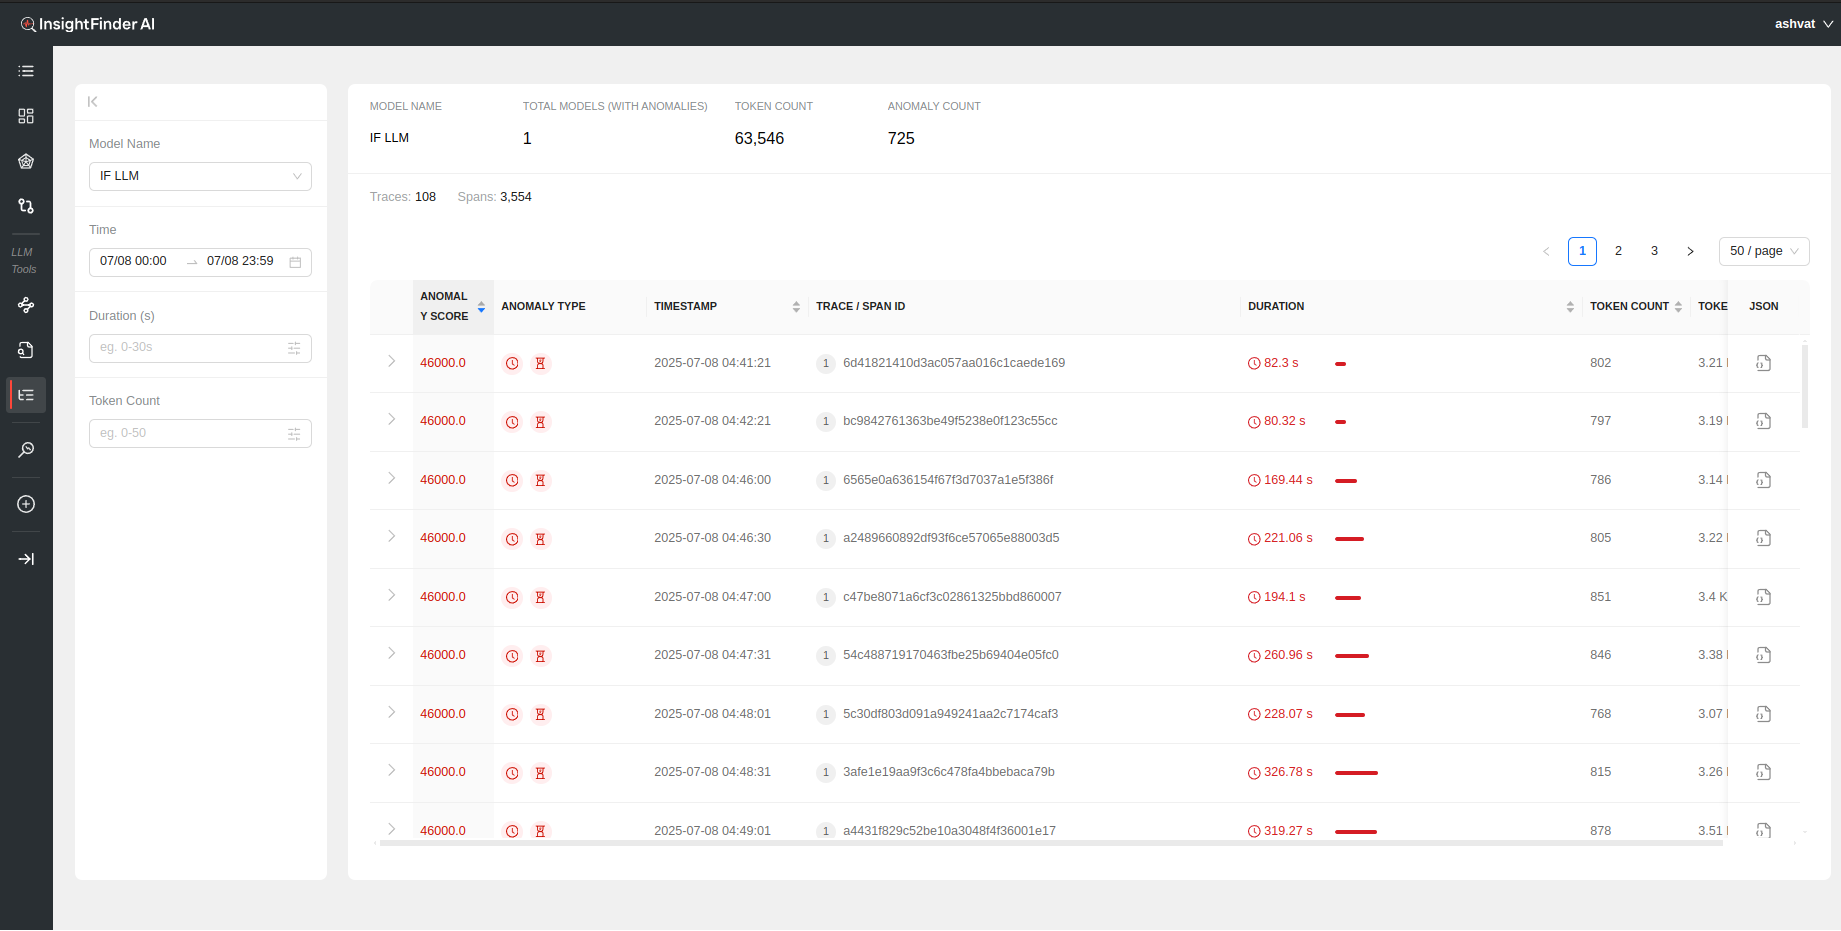Toggle sorting on the Token Count column
The height and width of the screenshot is (931, 1841).
point(1677,307)
